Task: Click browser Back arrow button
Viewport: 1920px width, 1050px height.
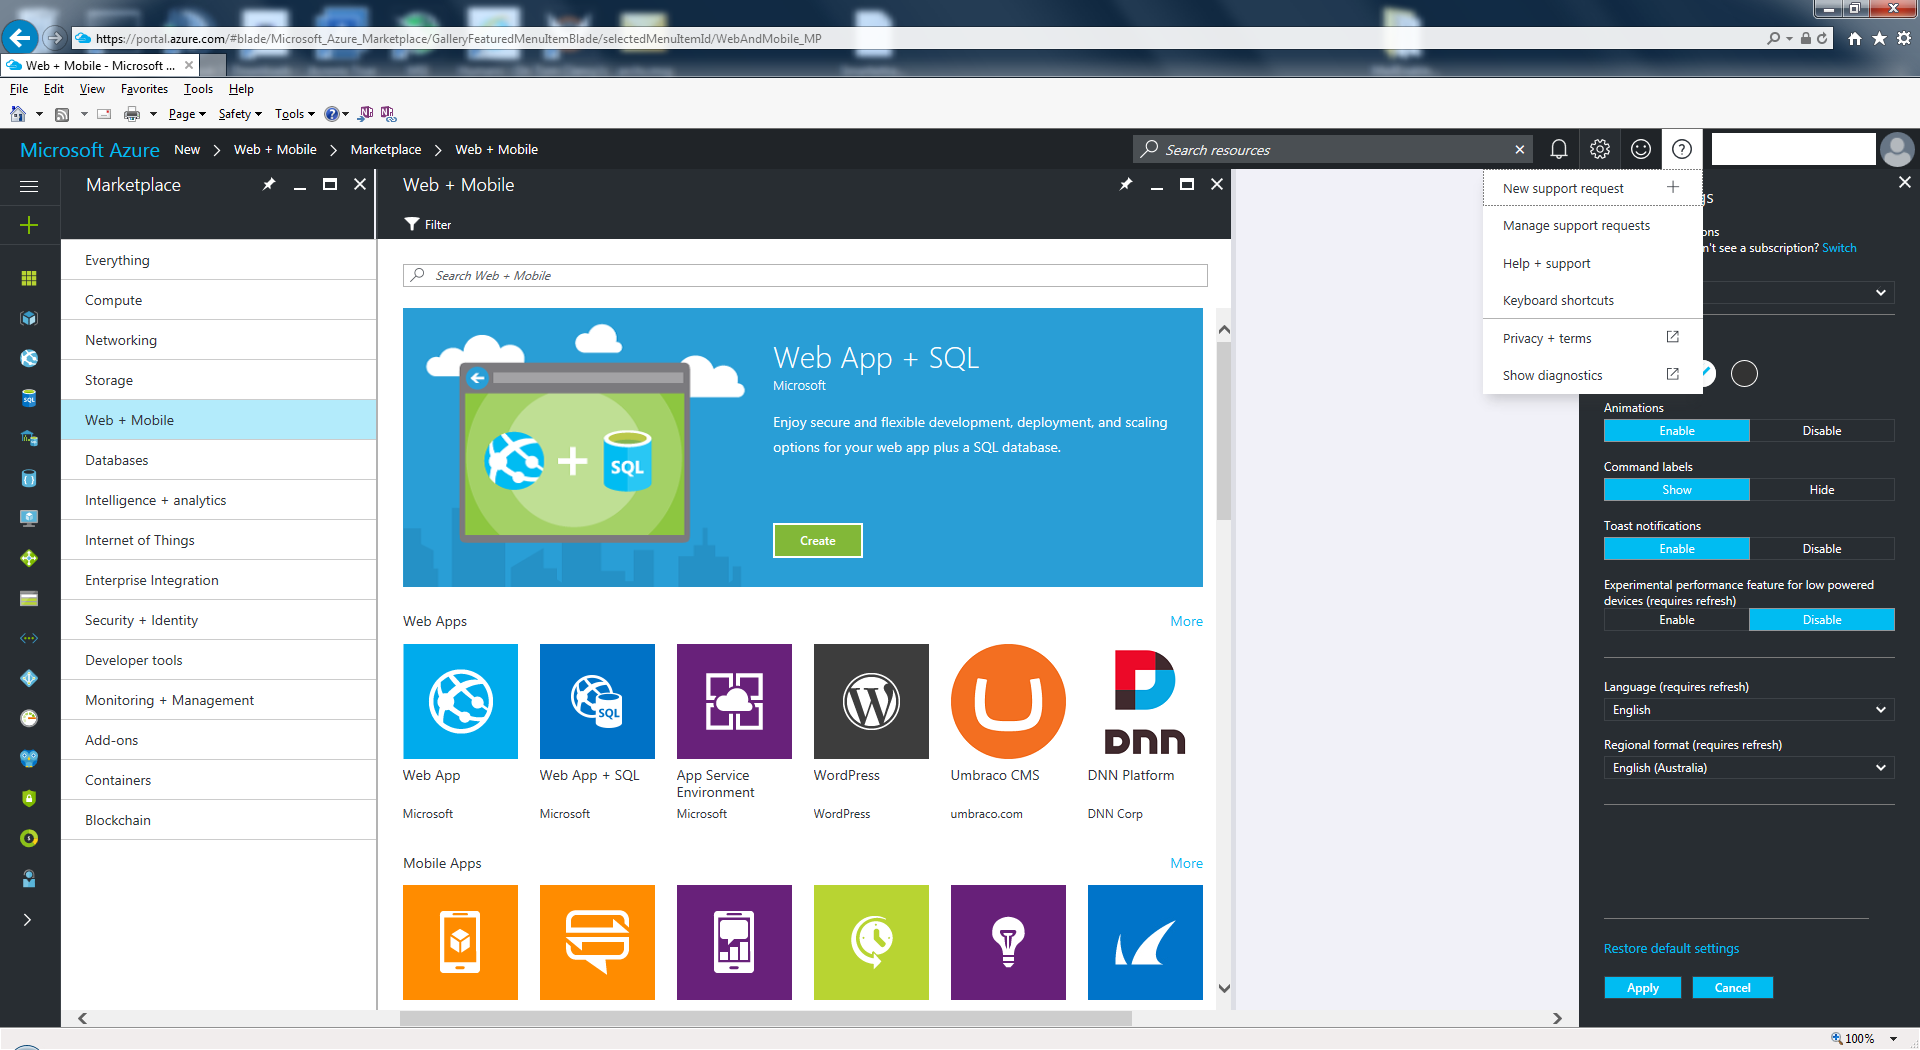Action: coord(20,38)
